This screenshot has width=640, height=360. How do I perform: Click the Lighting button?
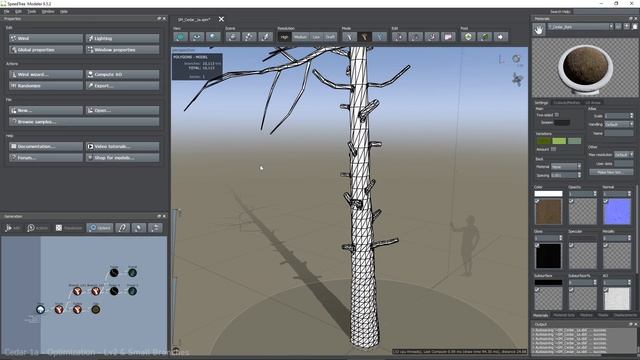coord(122,38)
